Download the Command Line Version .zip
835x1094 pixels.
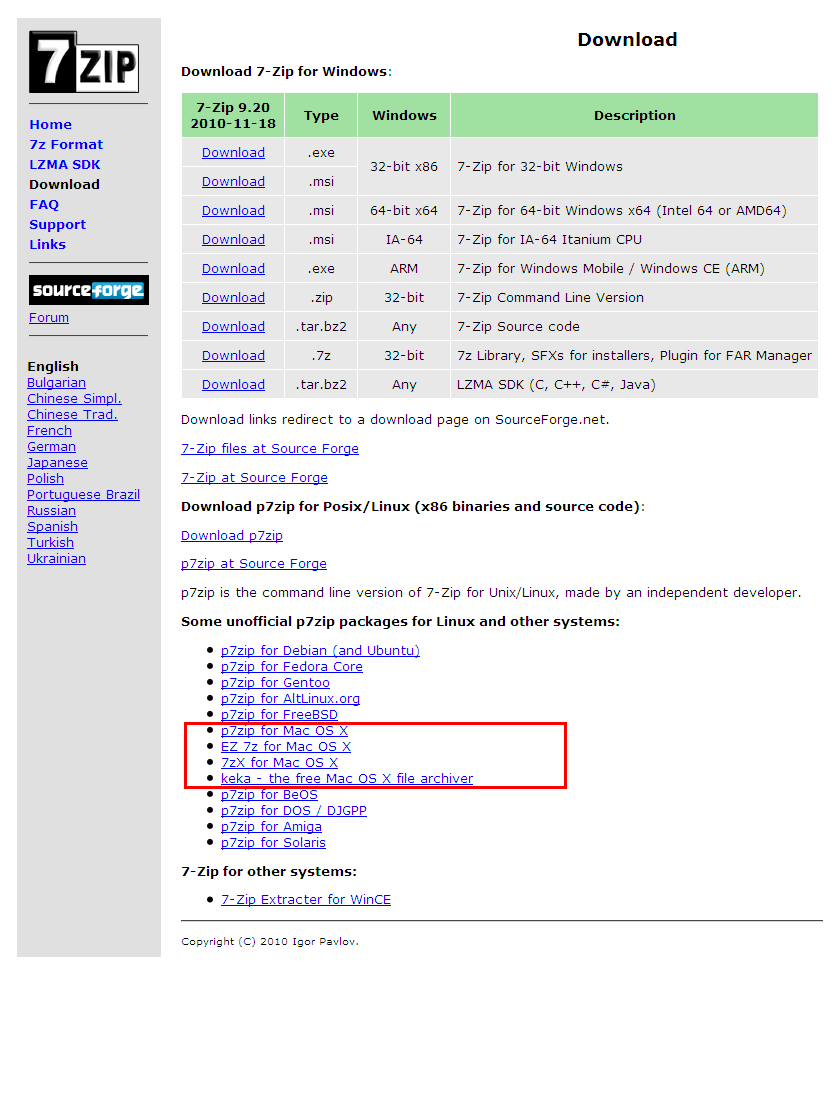pos(233,298)
